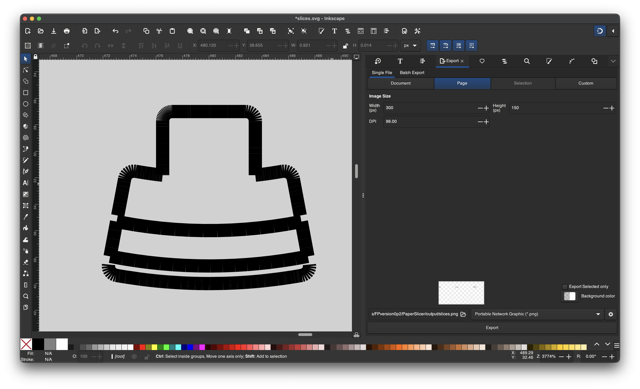Image resolution: width=640 pixels, height=389 pixels.
Task: Click the Print icon
Action: 67,31
